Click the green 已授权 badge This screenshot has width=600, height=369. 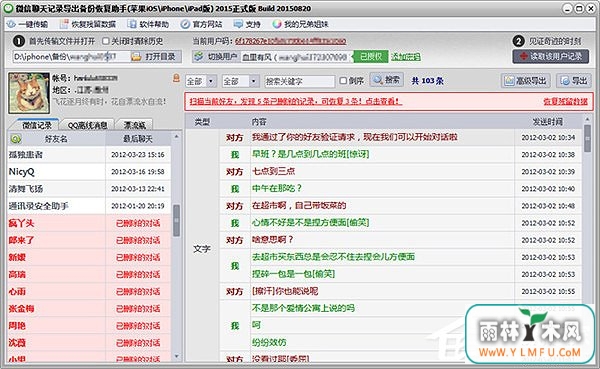click(x=371, y=57)
